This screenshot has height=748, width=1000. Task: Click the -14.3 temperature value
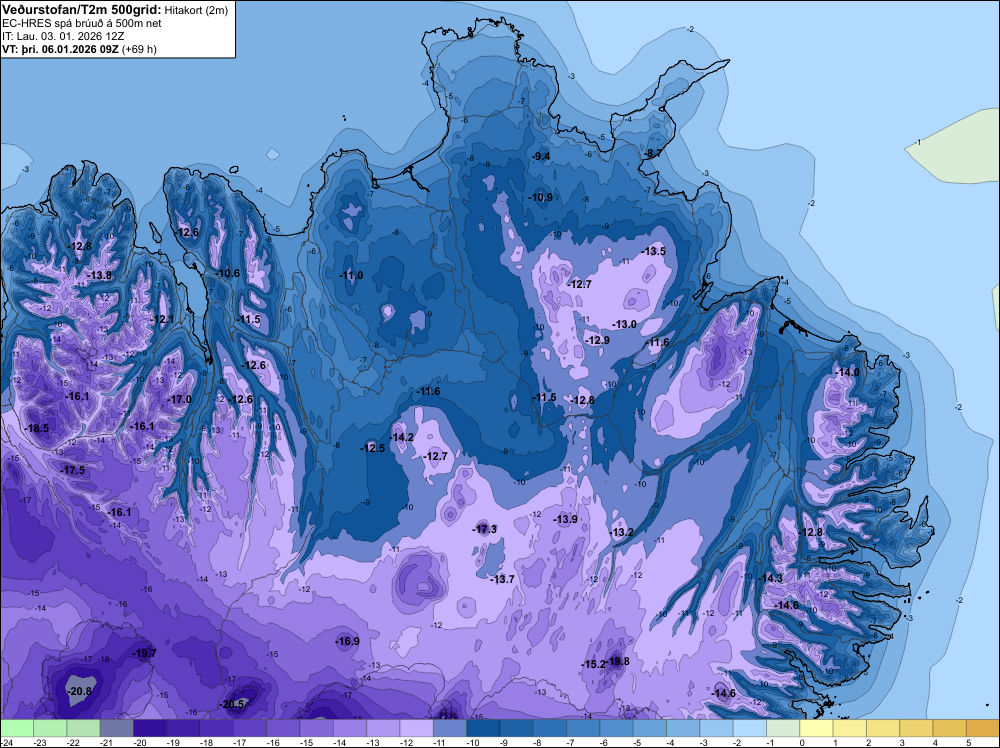tap(770, 578)
